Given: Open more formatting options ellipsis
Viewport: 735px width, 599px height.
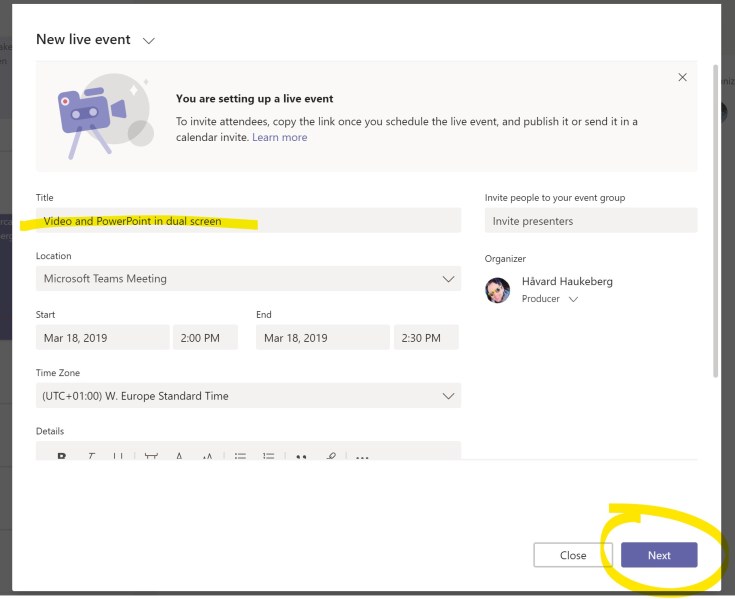Looking at the screenshot, I should [362, 457].
